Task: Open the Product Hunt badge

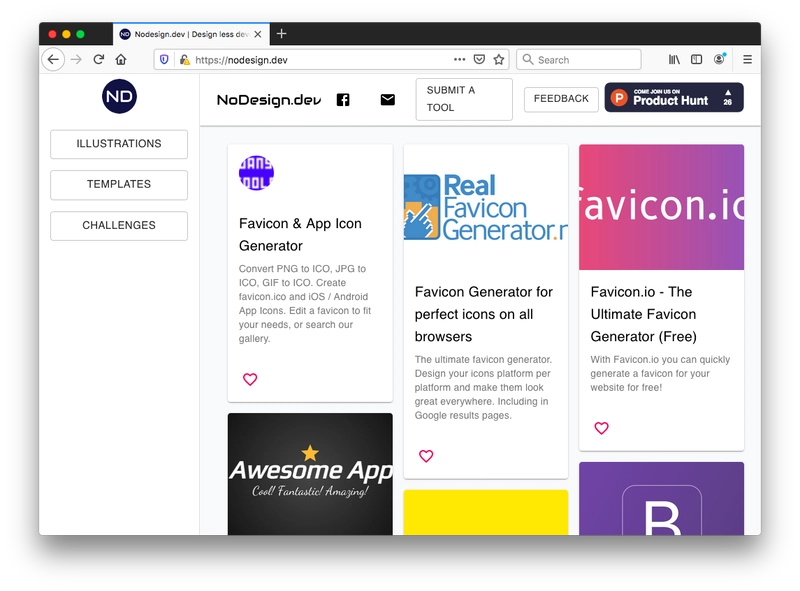Action: tap(674, 97)
